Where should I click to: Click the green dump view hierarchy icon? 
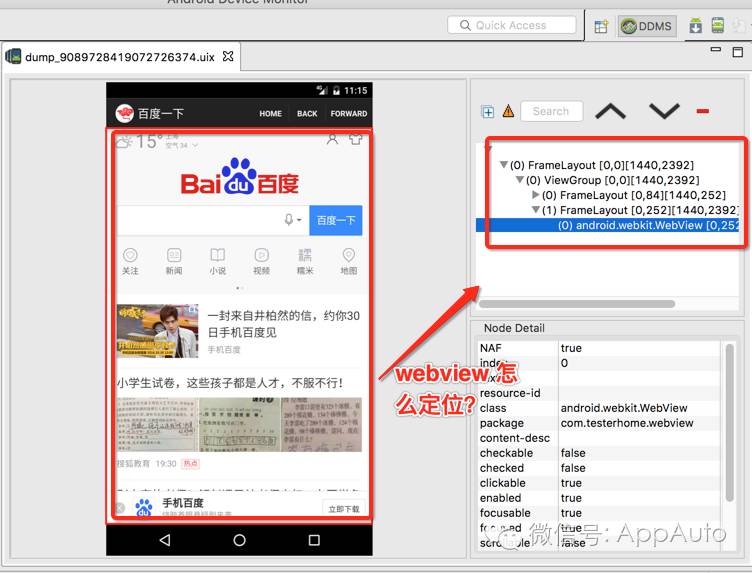[717, 25]
